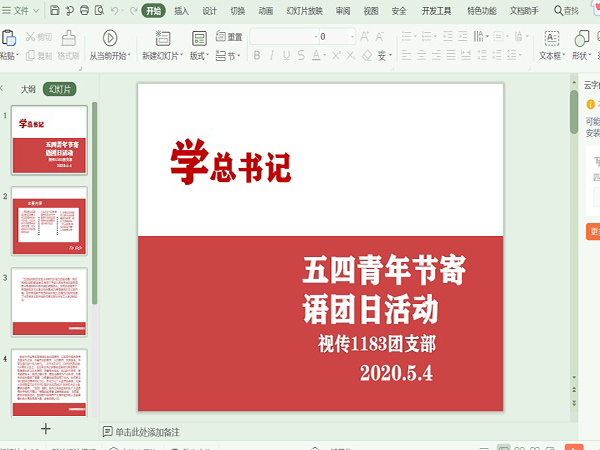Toggle Underline formatting
Image resolution: width=600 pixels, height=450 pixels.
point(286,56)
